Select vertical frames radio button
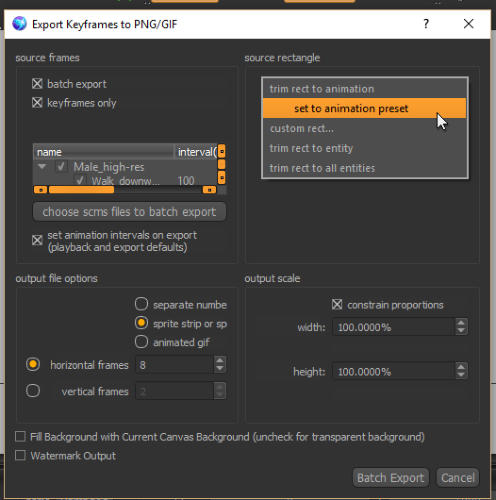Screen dimensions: 496x500 click(33, 391)
